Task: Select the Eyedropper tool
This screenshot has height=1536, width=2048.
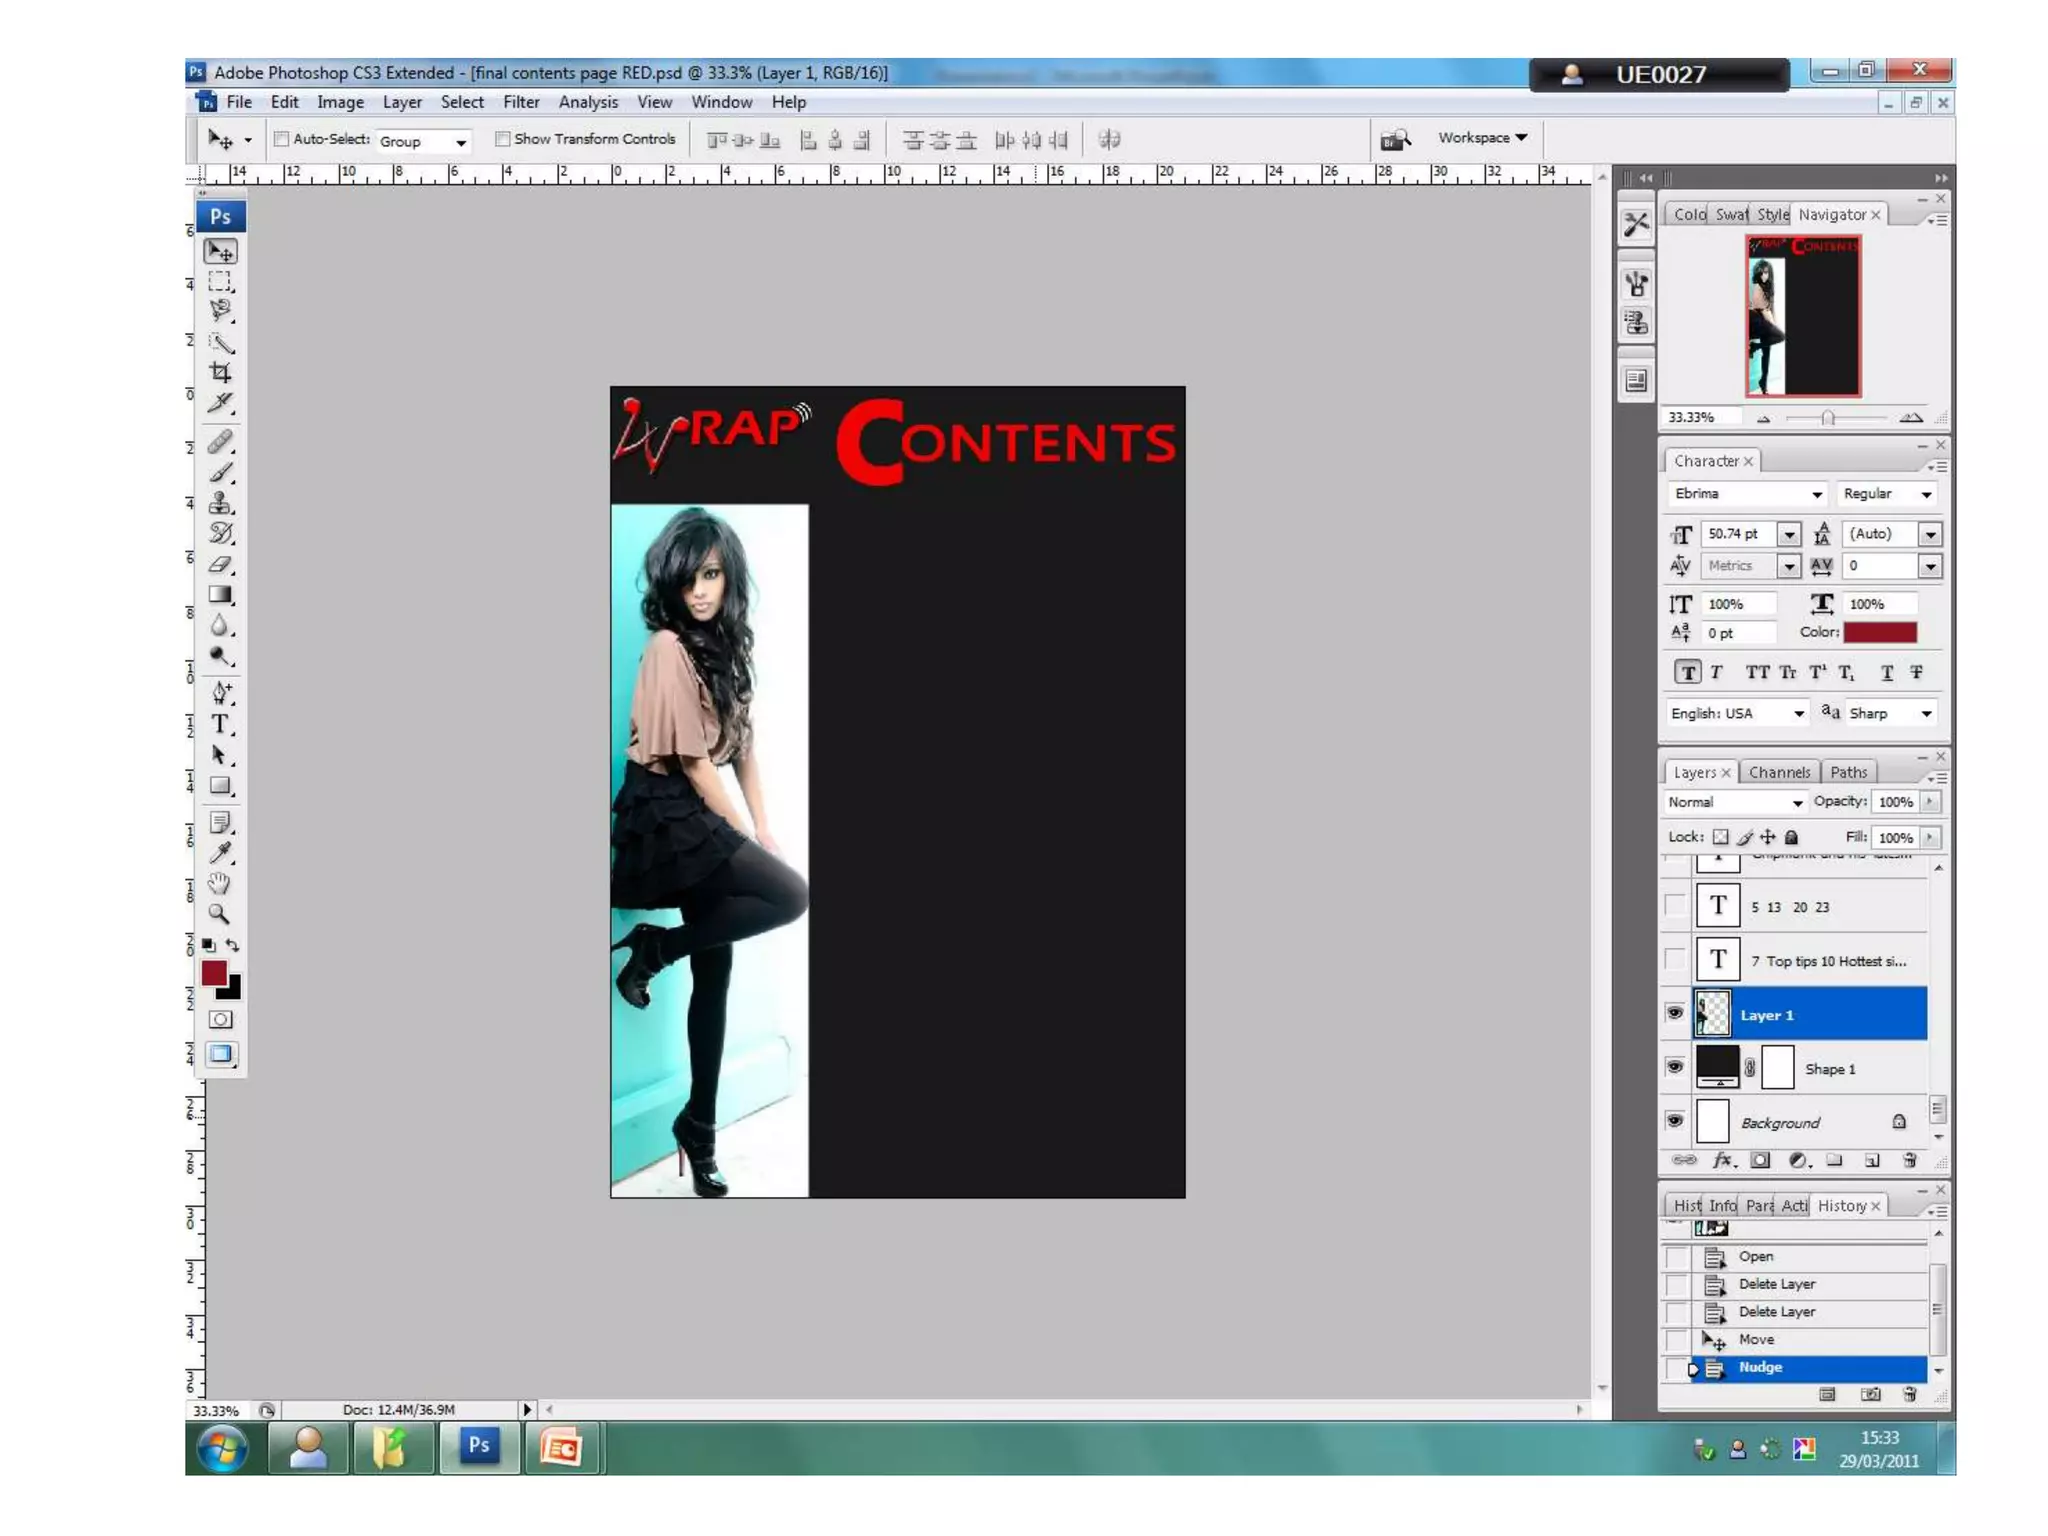Action: (220, 853)
